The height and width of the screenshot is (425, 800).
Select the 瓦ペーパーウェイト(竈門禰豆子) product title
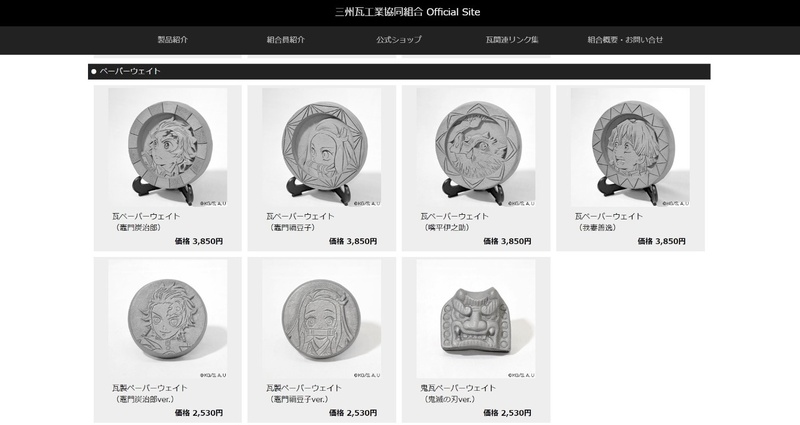(x=300, y=221)
